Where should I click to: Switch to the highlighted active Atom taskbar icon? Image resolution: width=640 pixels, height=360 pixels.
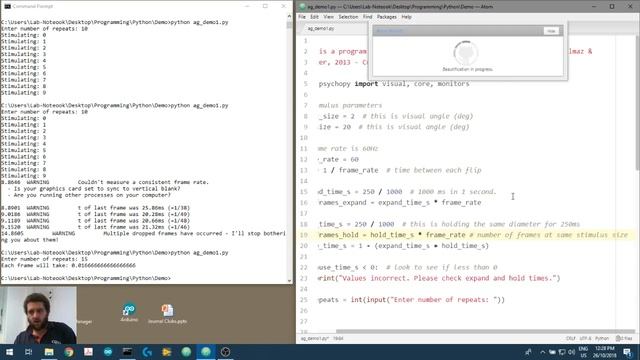point(206,352)
